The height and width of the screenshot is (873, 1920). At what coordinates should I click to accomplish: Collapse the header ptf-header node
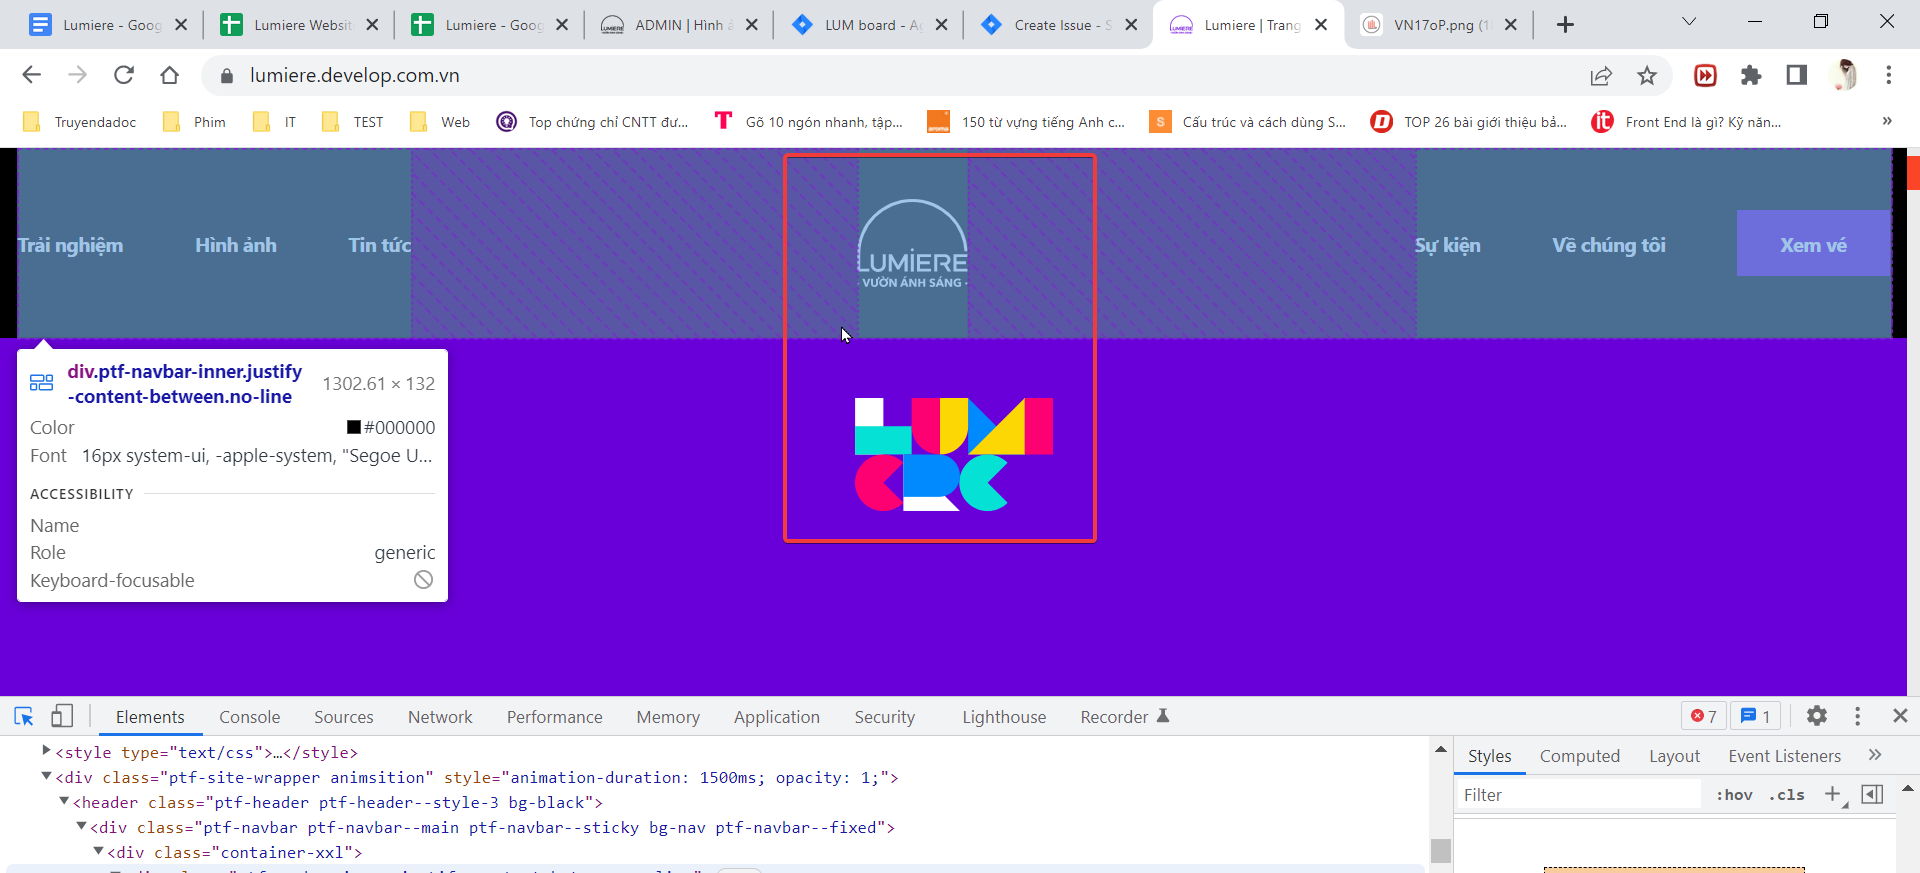point(64,801)
